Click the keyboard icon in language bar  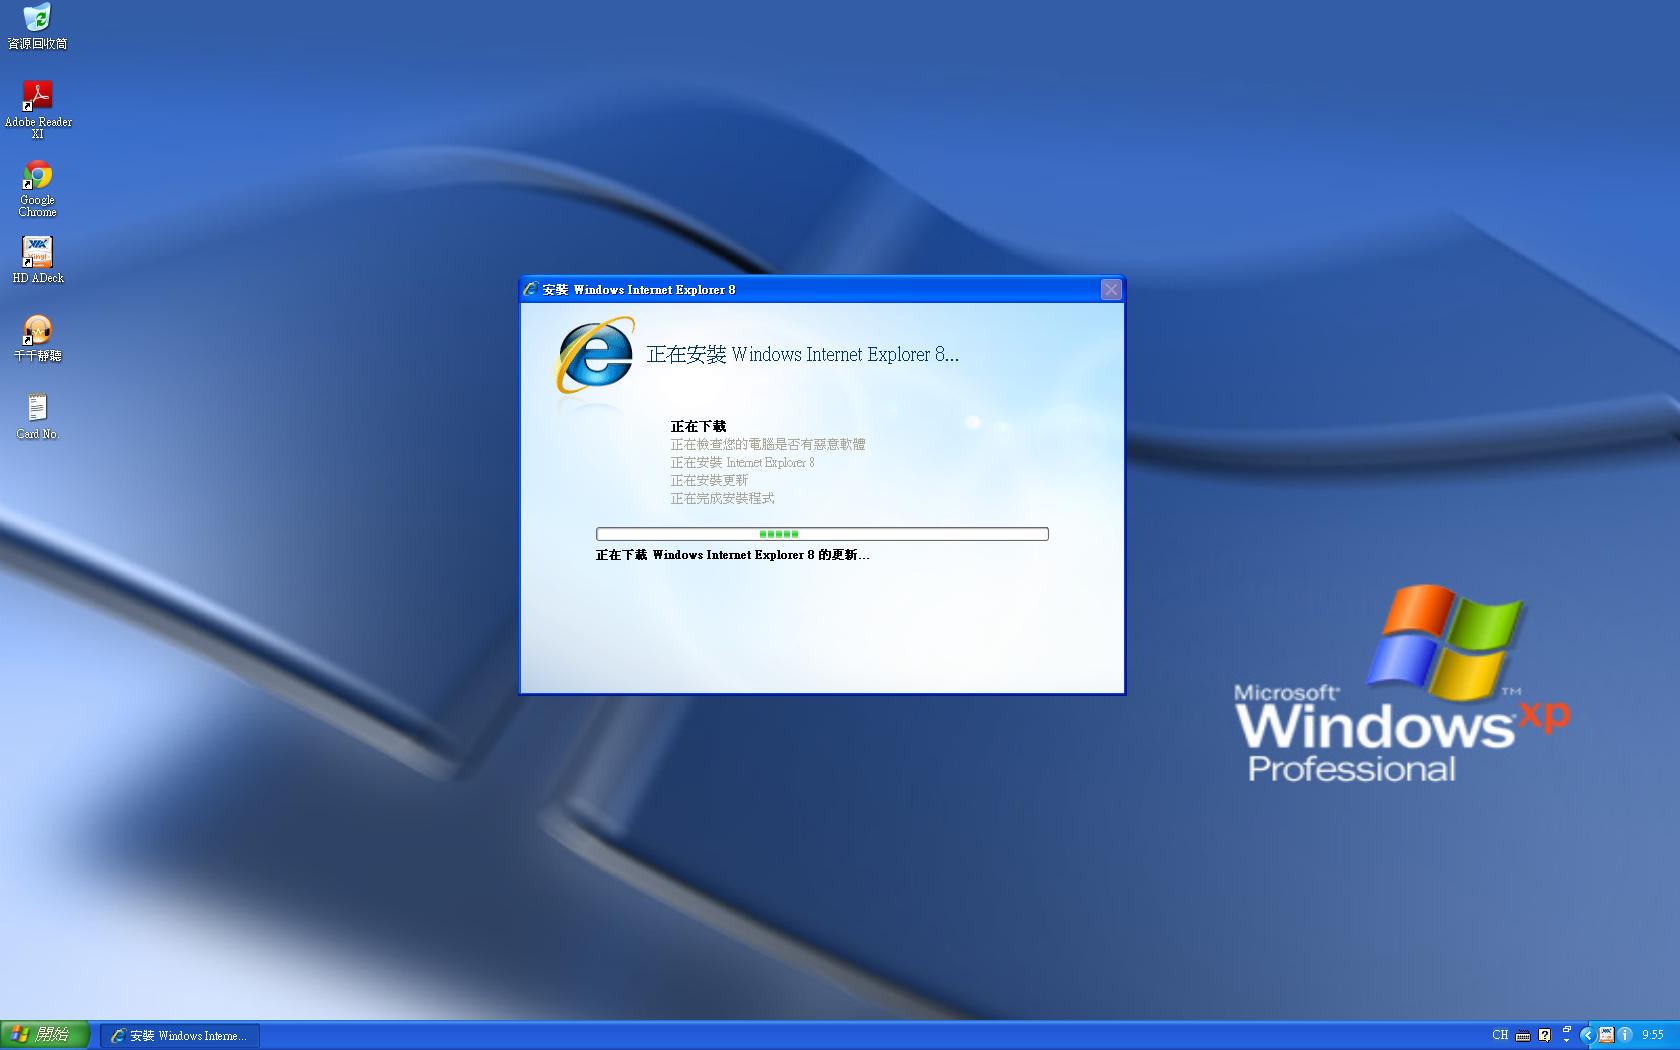click(1523, 1036)
